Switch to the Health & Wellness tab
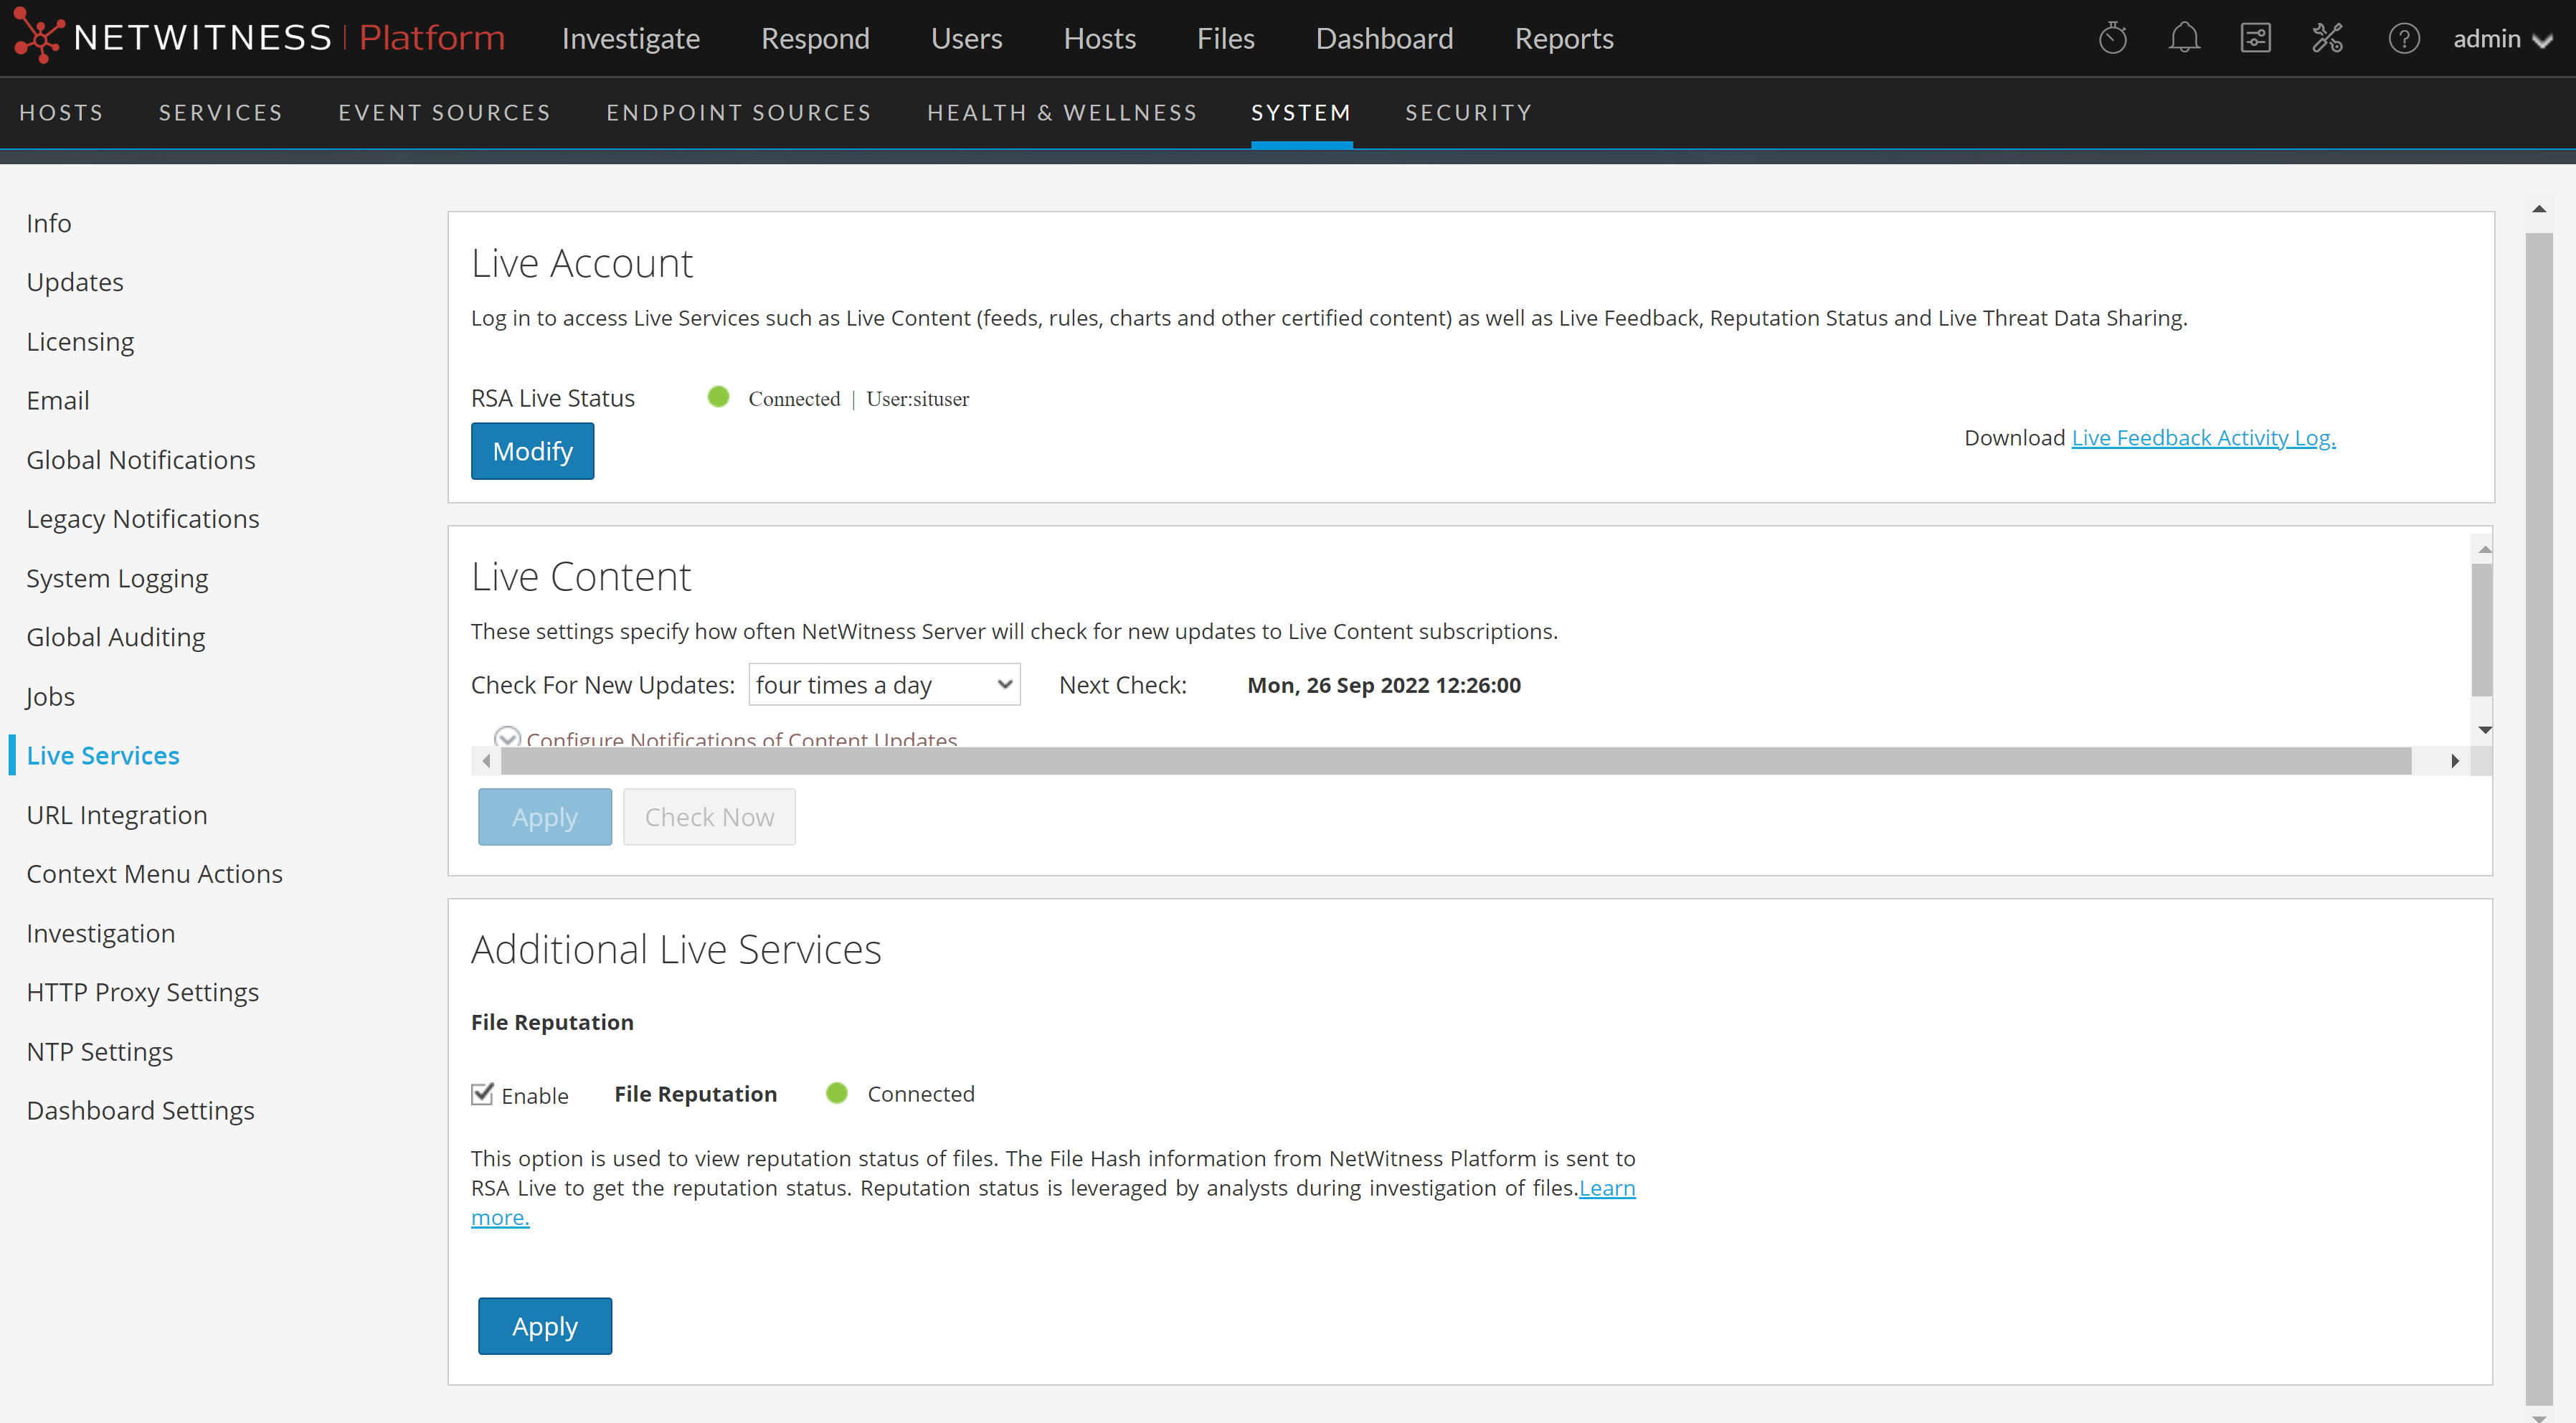2576x1423 pixels. (1062, 113)
